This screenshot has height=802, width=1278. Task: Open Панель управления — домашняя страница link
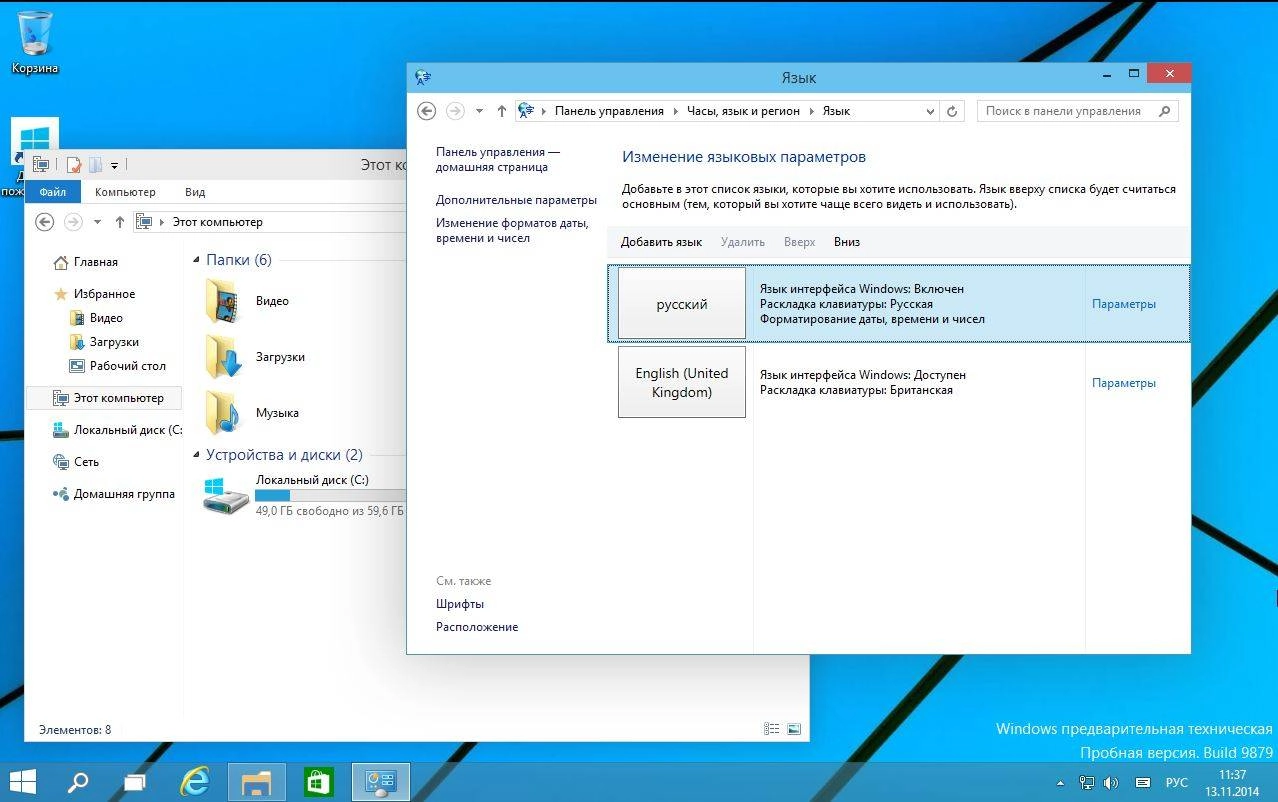pos(498,159)
